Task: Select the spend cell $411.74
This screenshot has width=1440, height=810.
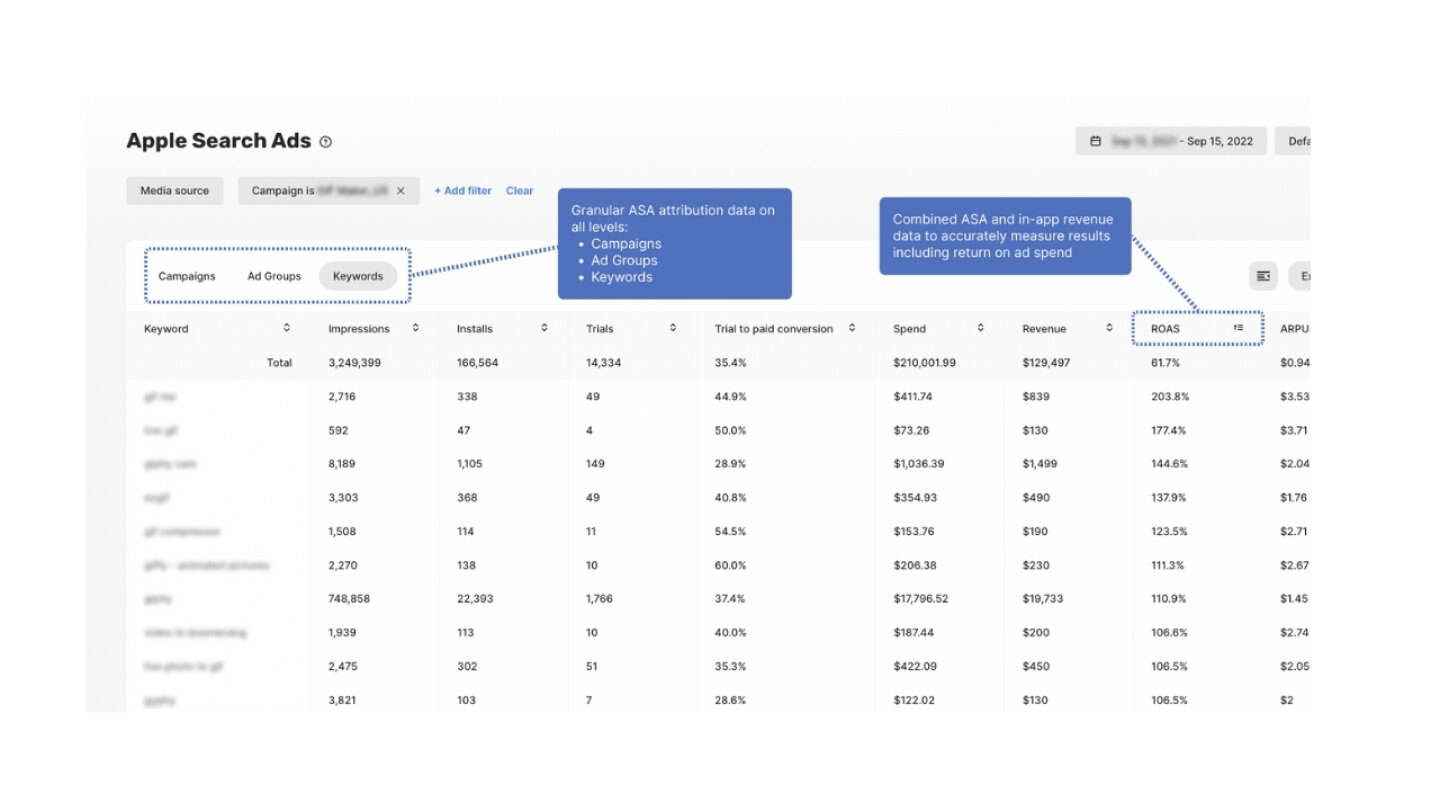Action: 913,397
